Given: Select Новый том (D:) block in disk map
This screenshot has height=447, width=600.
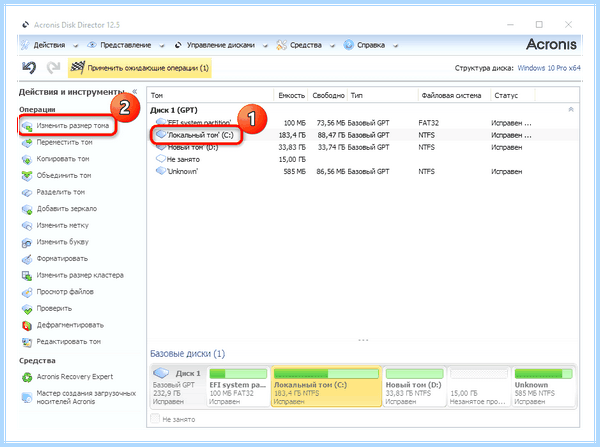Looking at the screenshot, I should 414,387.
